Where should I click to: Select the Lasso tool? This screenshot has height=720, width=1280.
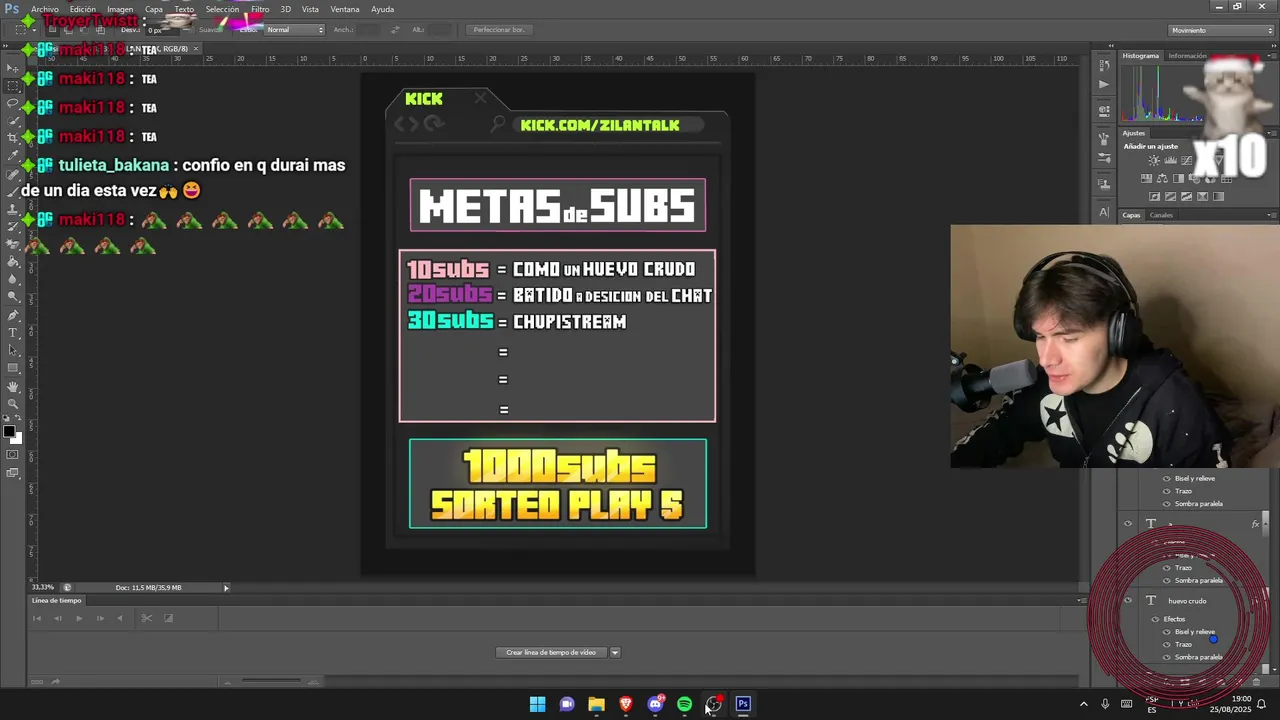[13, 103]
